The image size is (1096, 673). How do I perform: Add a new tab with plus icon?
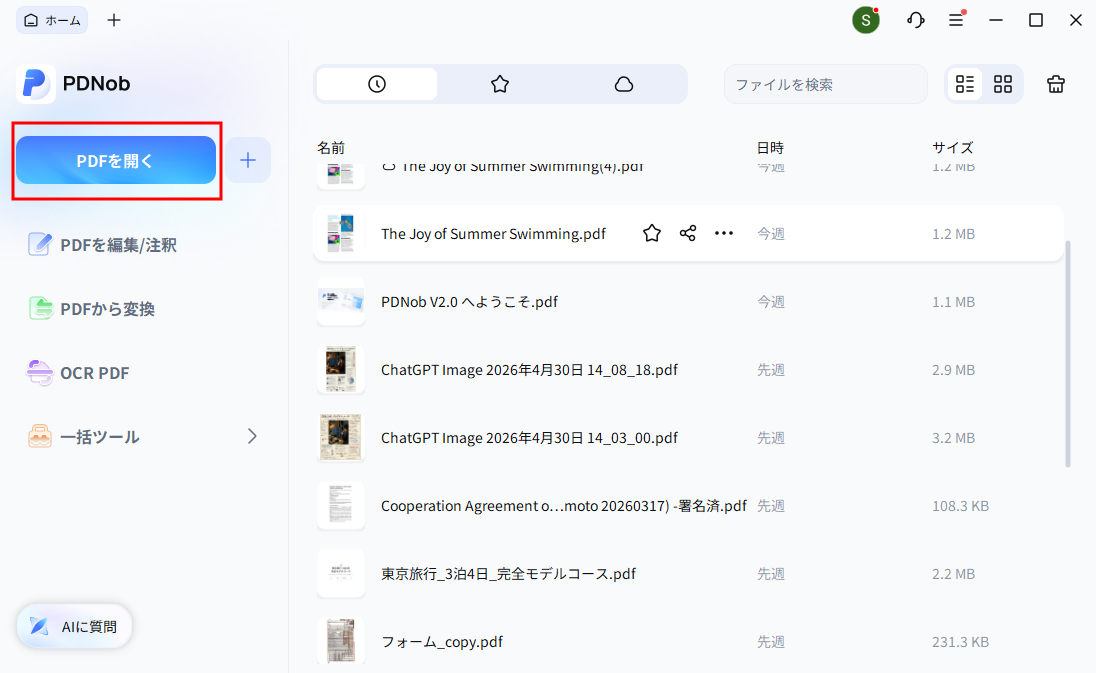[114, 20]
